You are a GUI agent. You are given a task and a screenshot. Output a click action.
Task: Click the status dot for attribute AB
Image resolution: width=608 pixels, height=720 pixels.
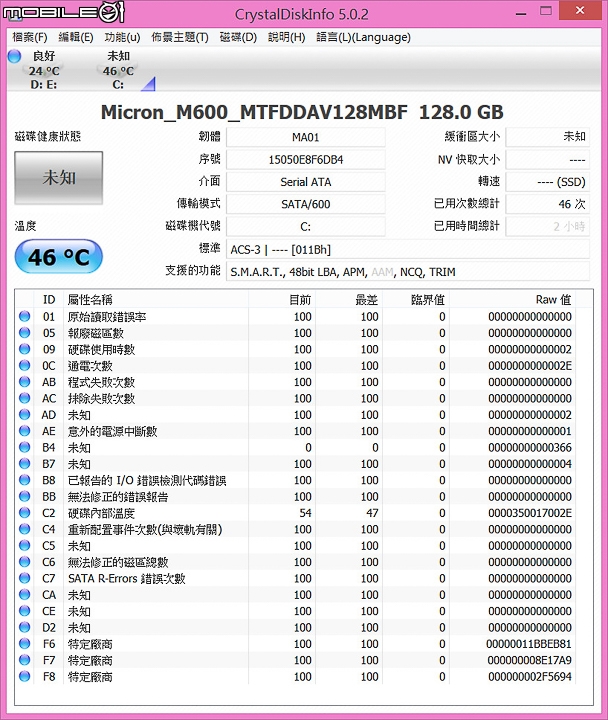tap(25, 382)
